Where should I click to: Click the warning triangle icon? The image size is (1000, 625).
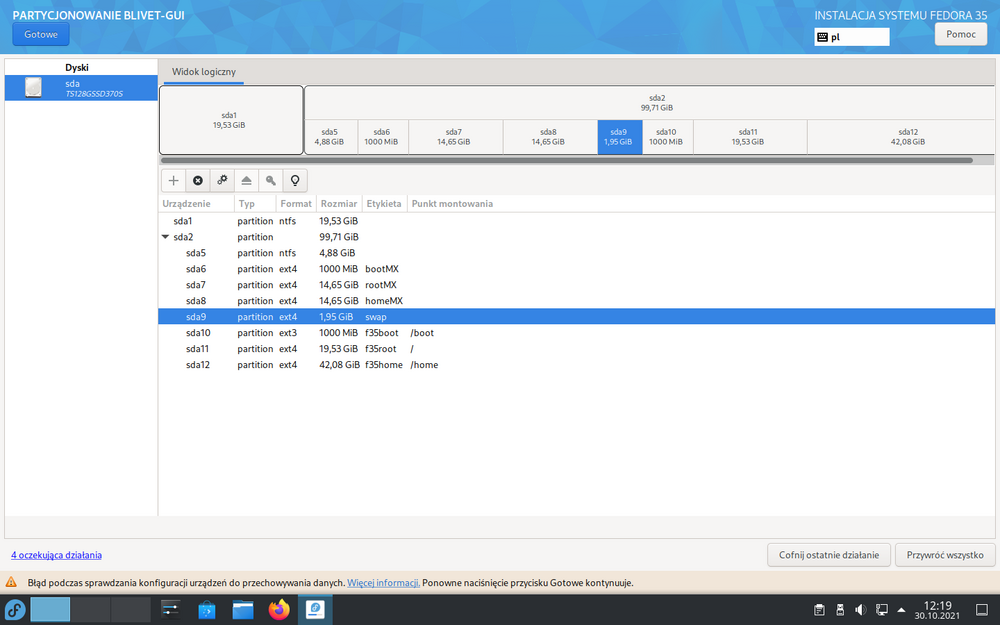[11, 582]
